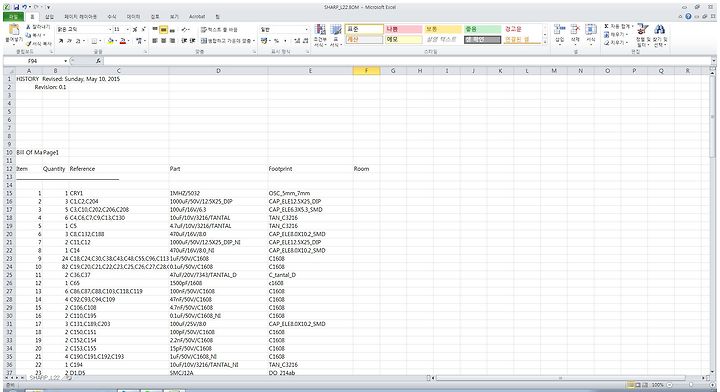Click the Increase Indent icon
Image resolution: width=720 pixels, height=392 pixels.
click(192, 41)
